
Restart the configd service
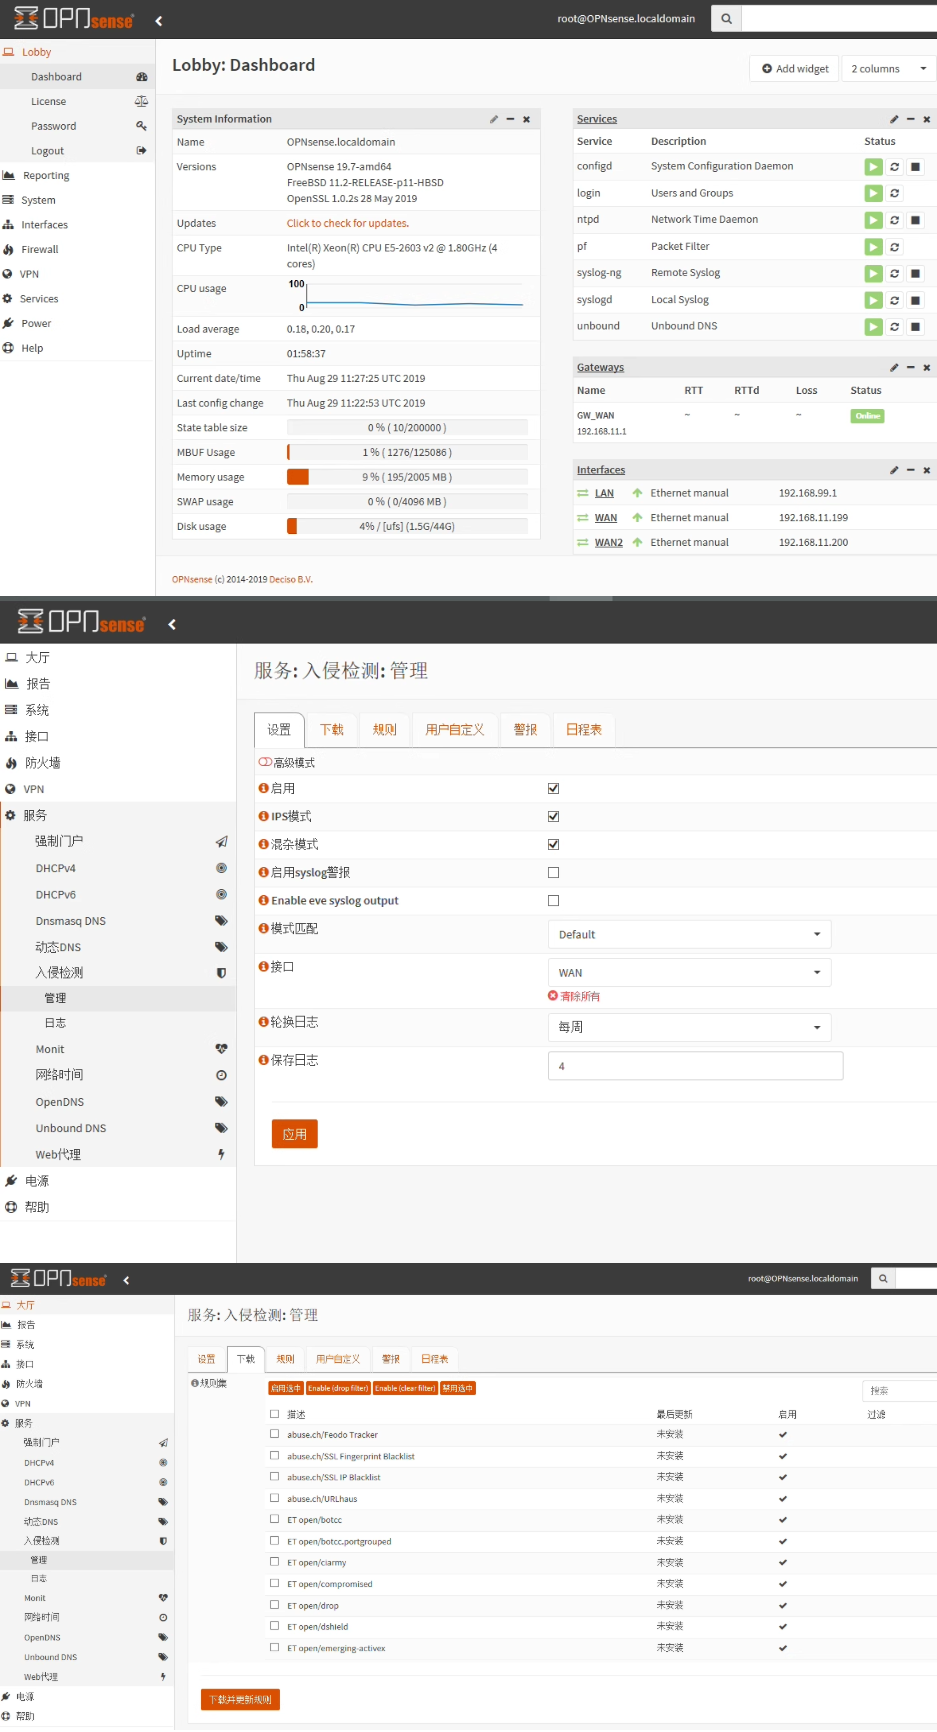(x=894, y=167)
